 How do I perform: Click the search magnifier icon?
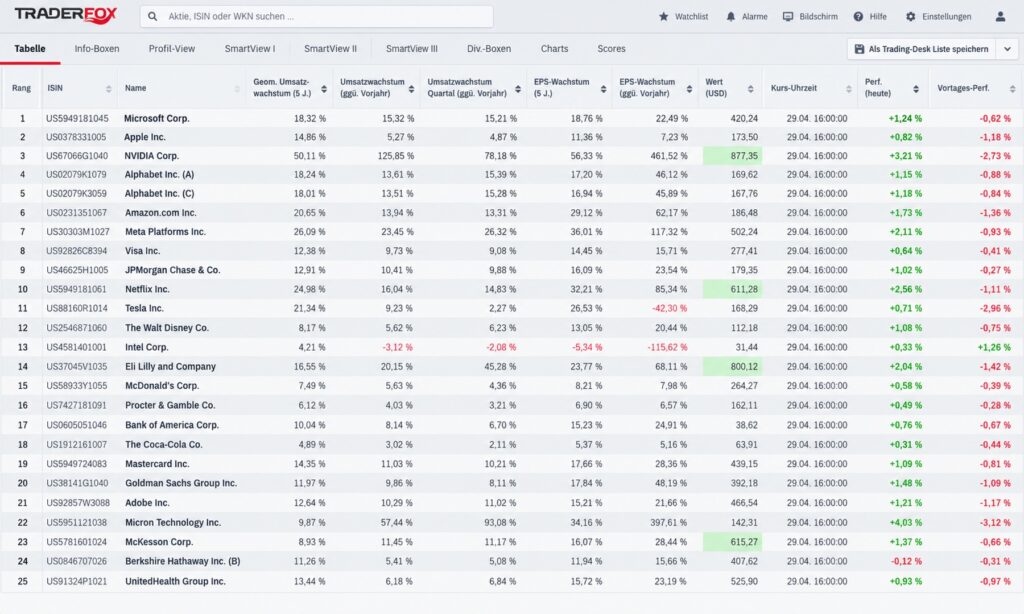(152, 16)
